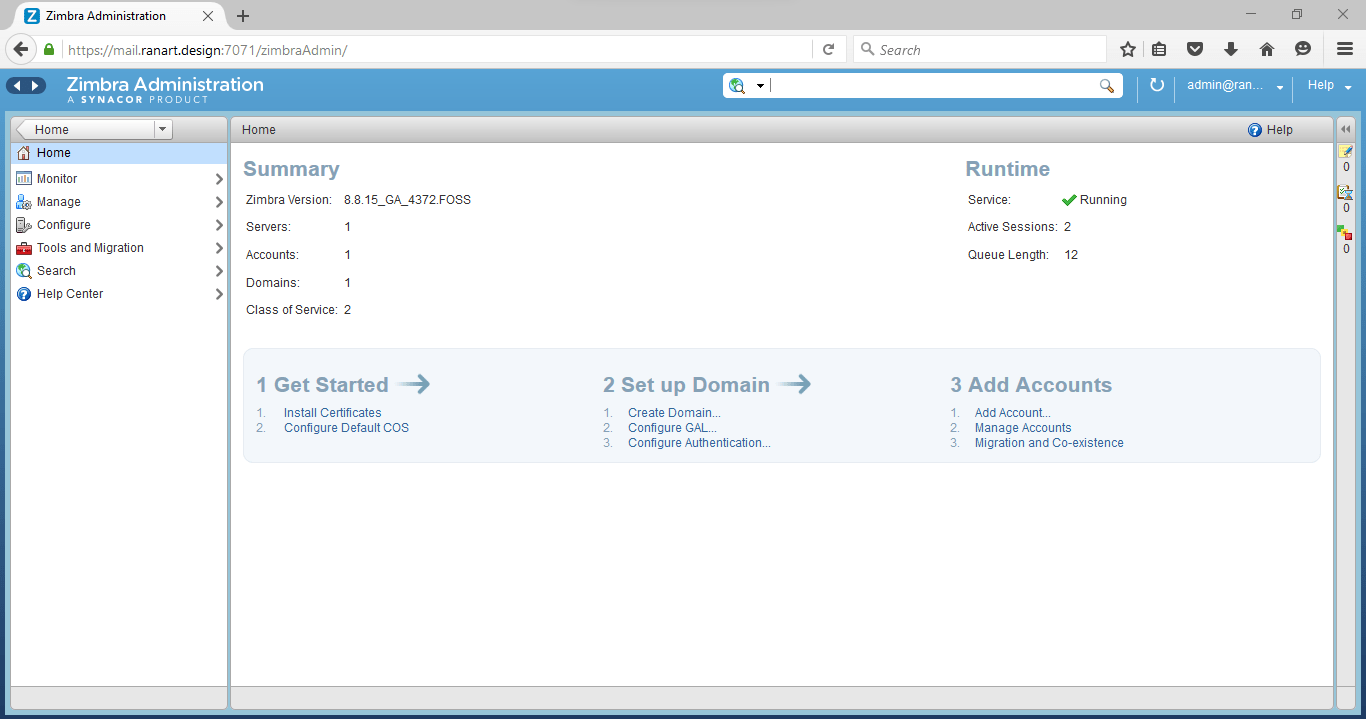Click the Zimbra admin search text field
The width and height of the screenshot is (1366, 719).
coord(932,86)
